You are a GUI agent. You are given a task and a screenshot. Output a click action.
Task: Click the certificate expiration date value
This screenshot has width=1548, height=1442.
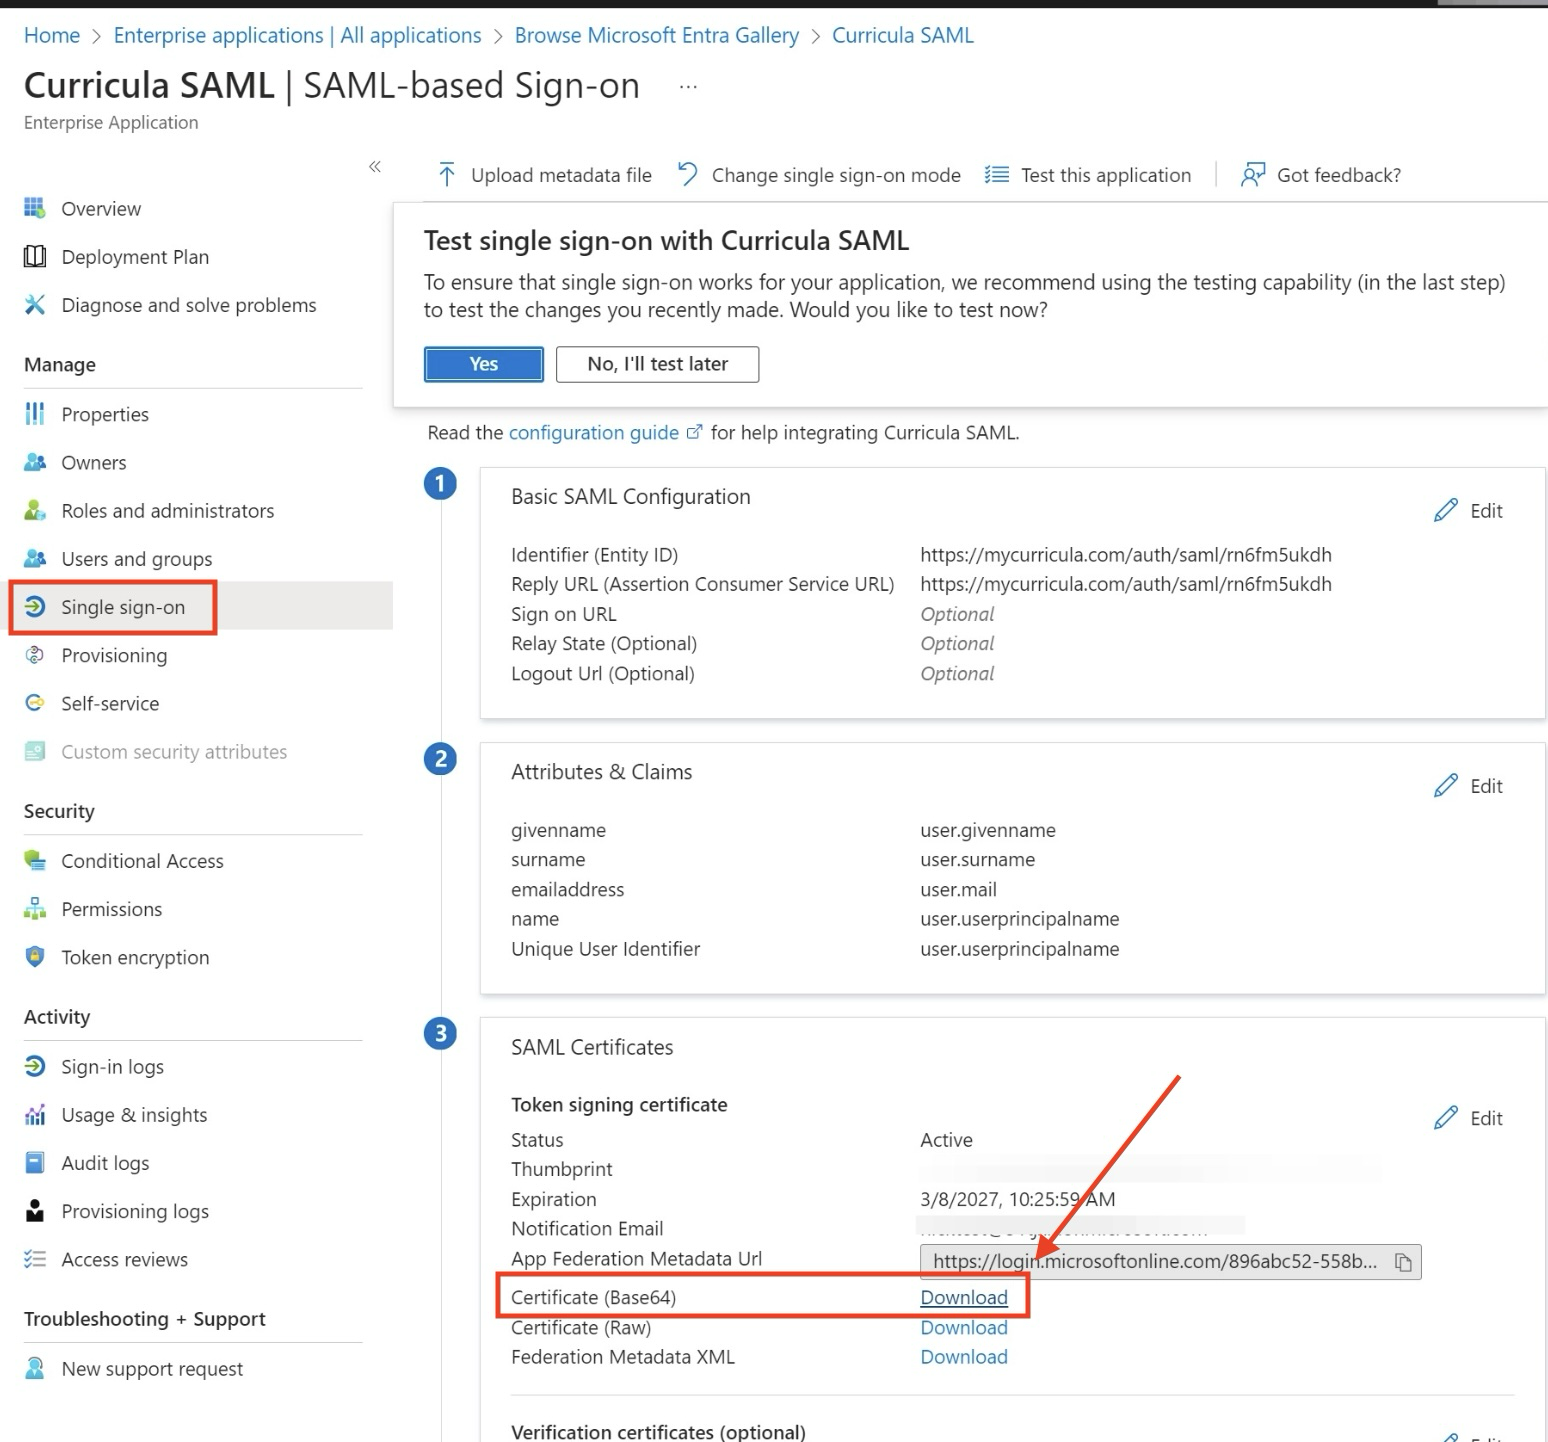click(x=1018, y=1199)
